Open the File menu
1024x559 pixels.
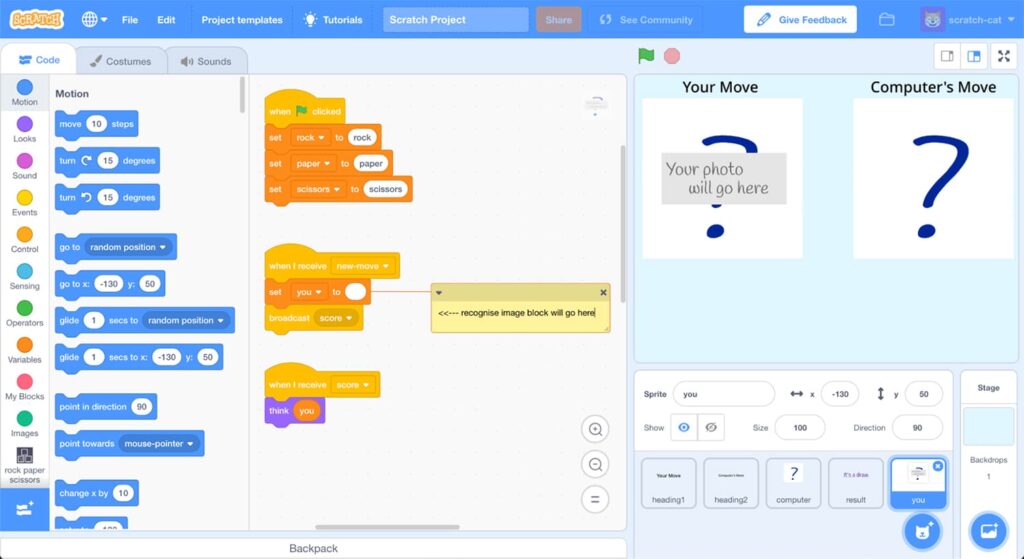tap(130, 20)
